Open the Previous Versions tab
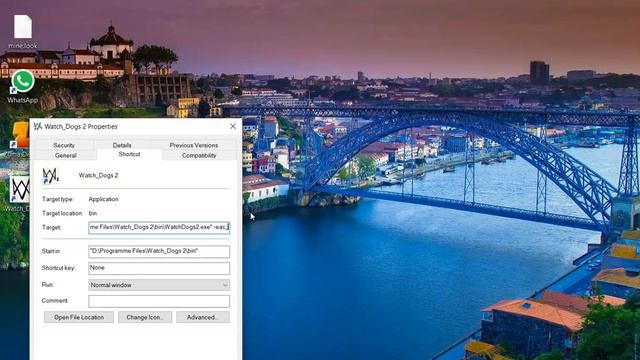Image resolution: width=640 pixels, height=360 pixels. pos(193,145)
